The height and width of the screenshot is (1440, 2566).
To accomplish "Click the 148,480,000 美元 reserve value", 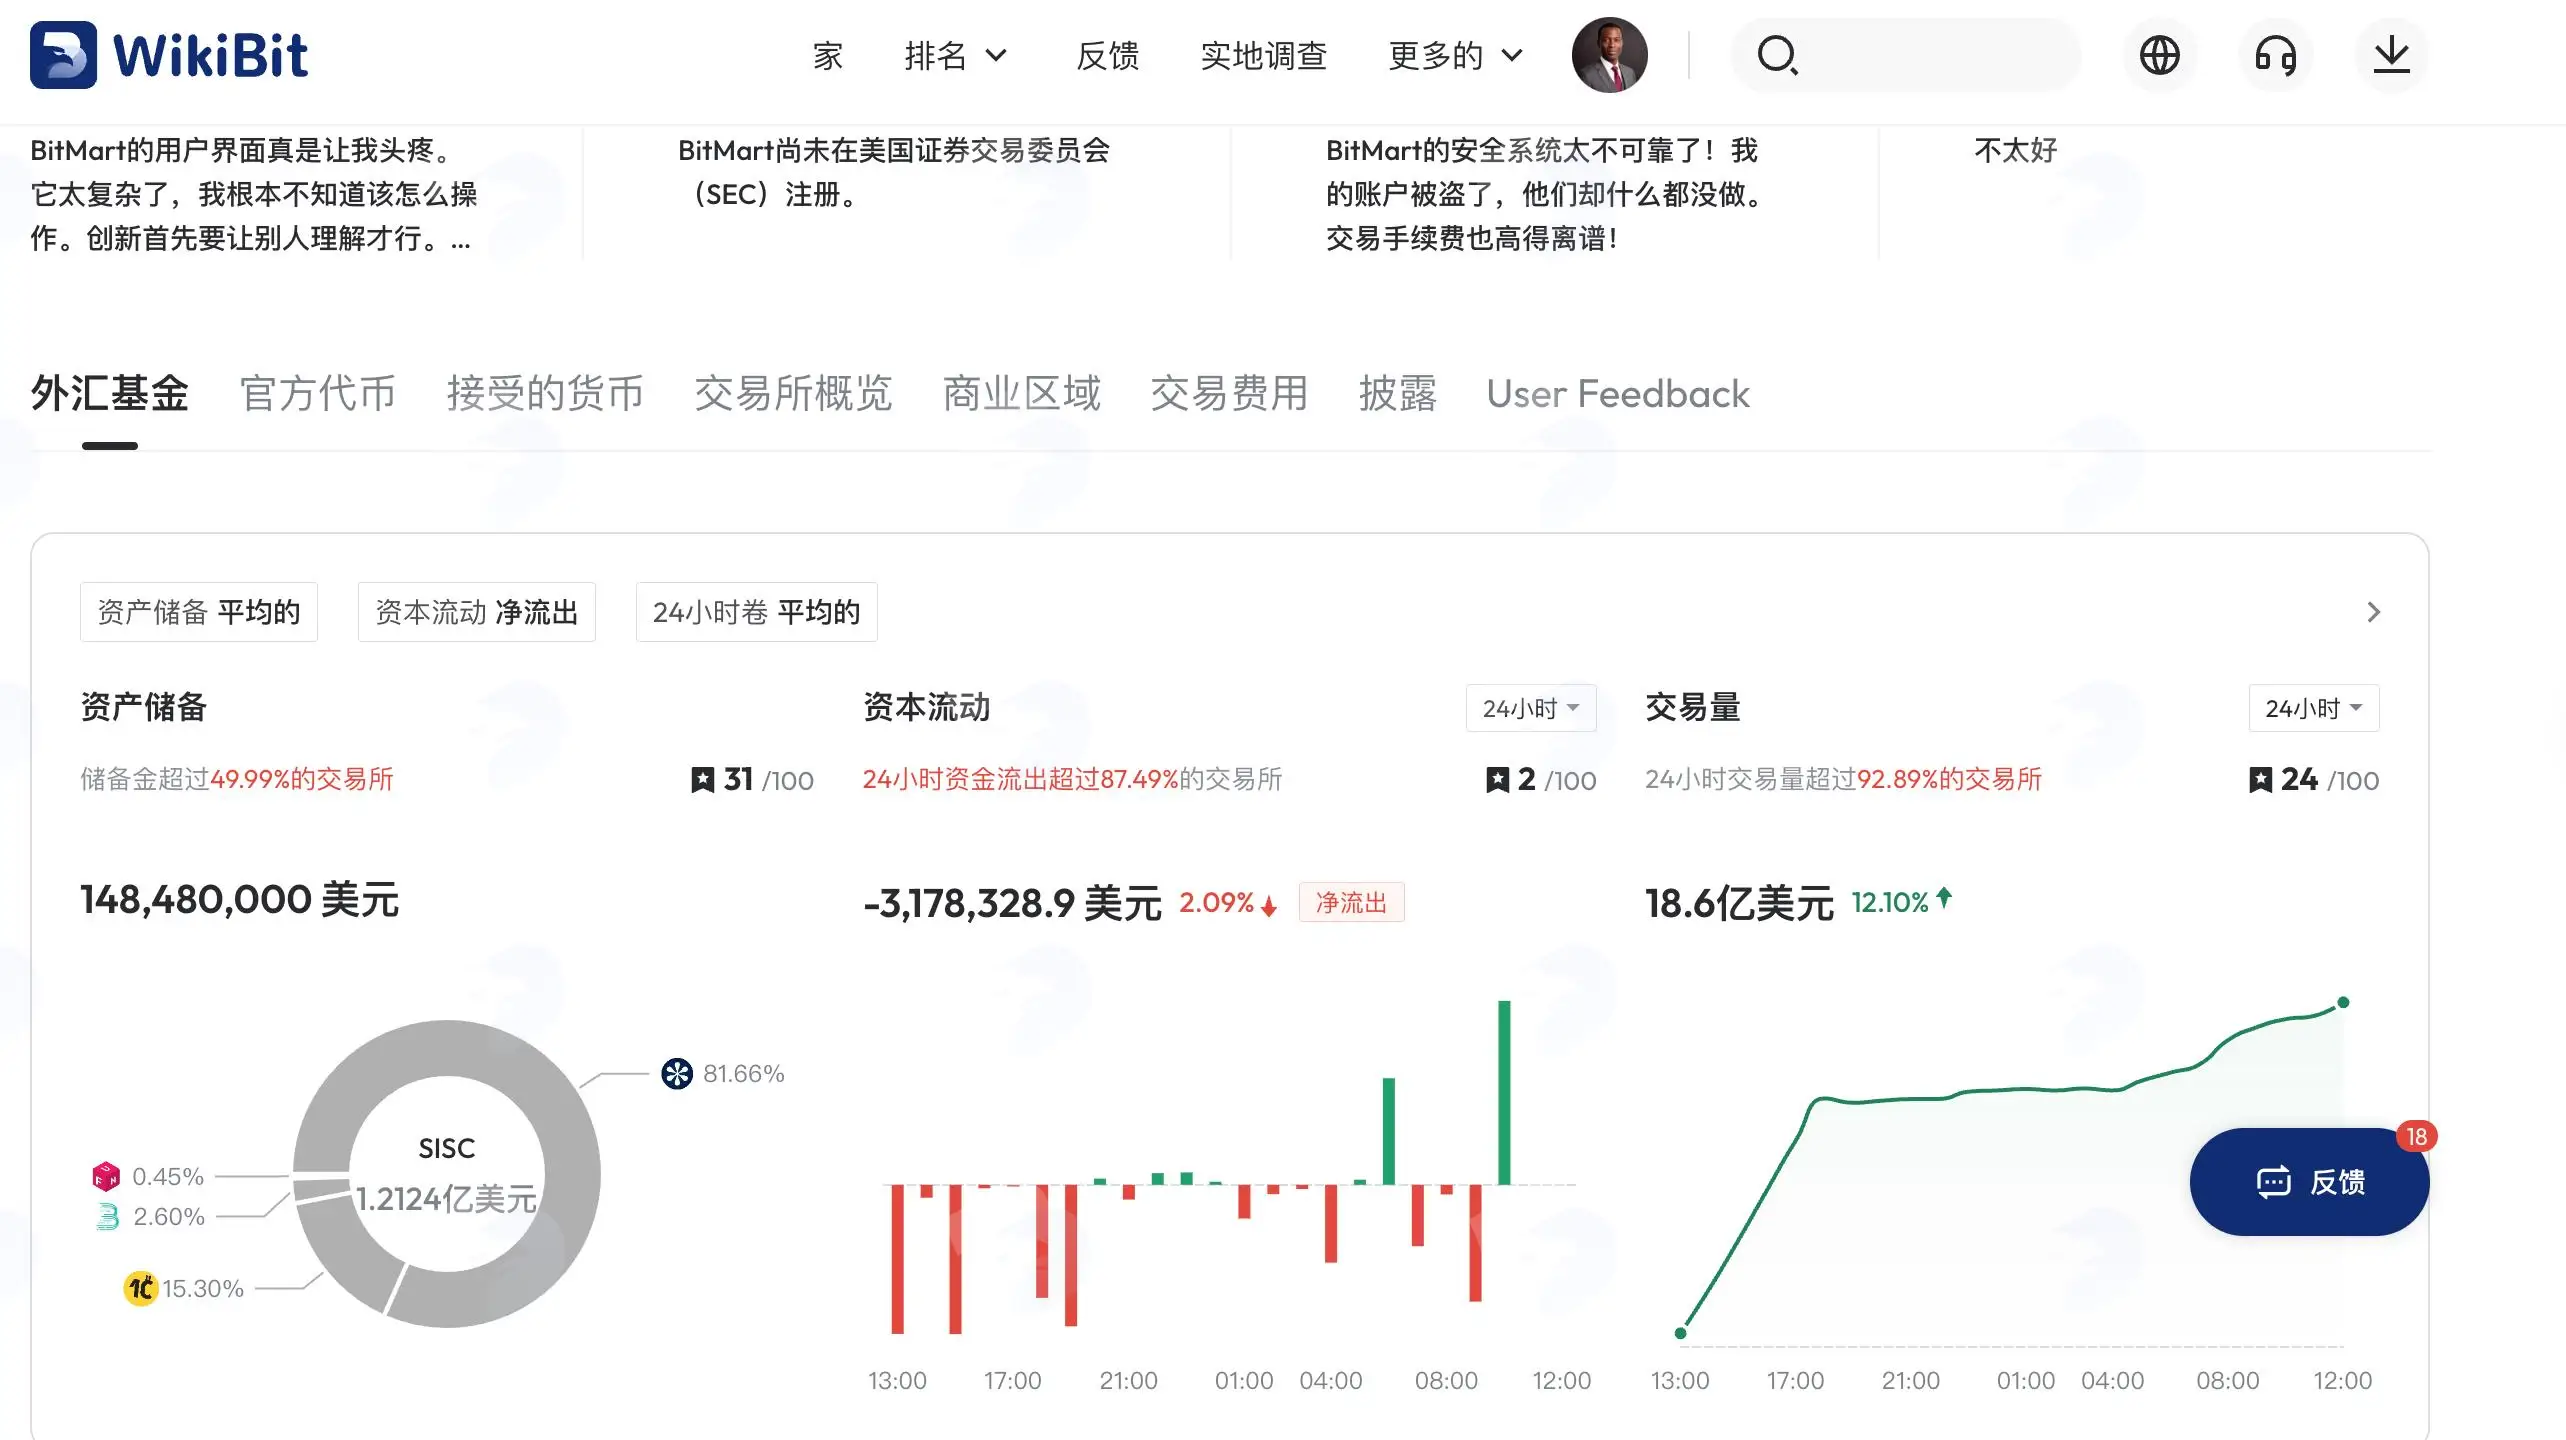I will tap(240, 900).
